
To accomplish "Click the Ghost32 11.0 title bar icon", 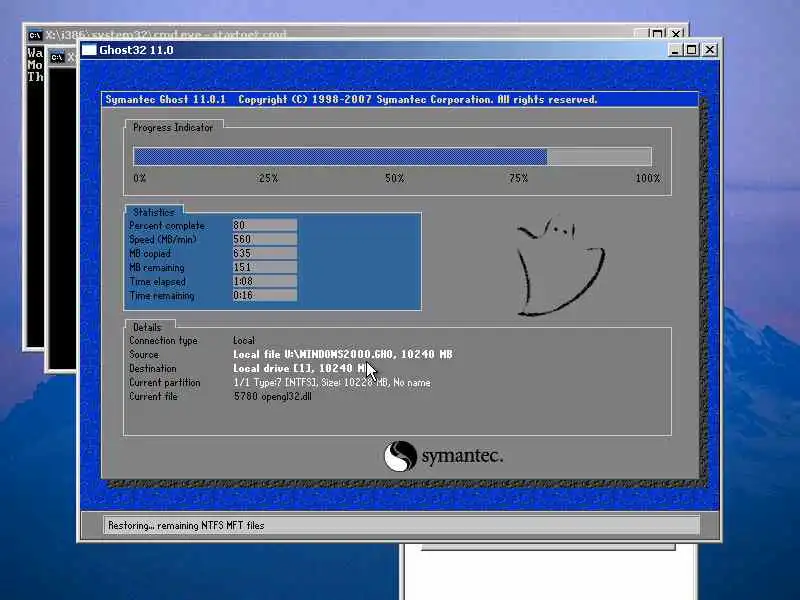I will click(89, 50).
